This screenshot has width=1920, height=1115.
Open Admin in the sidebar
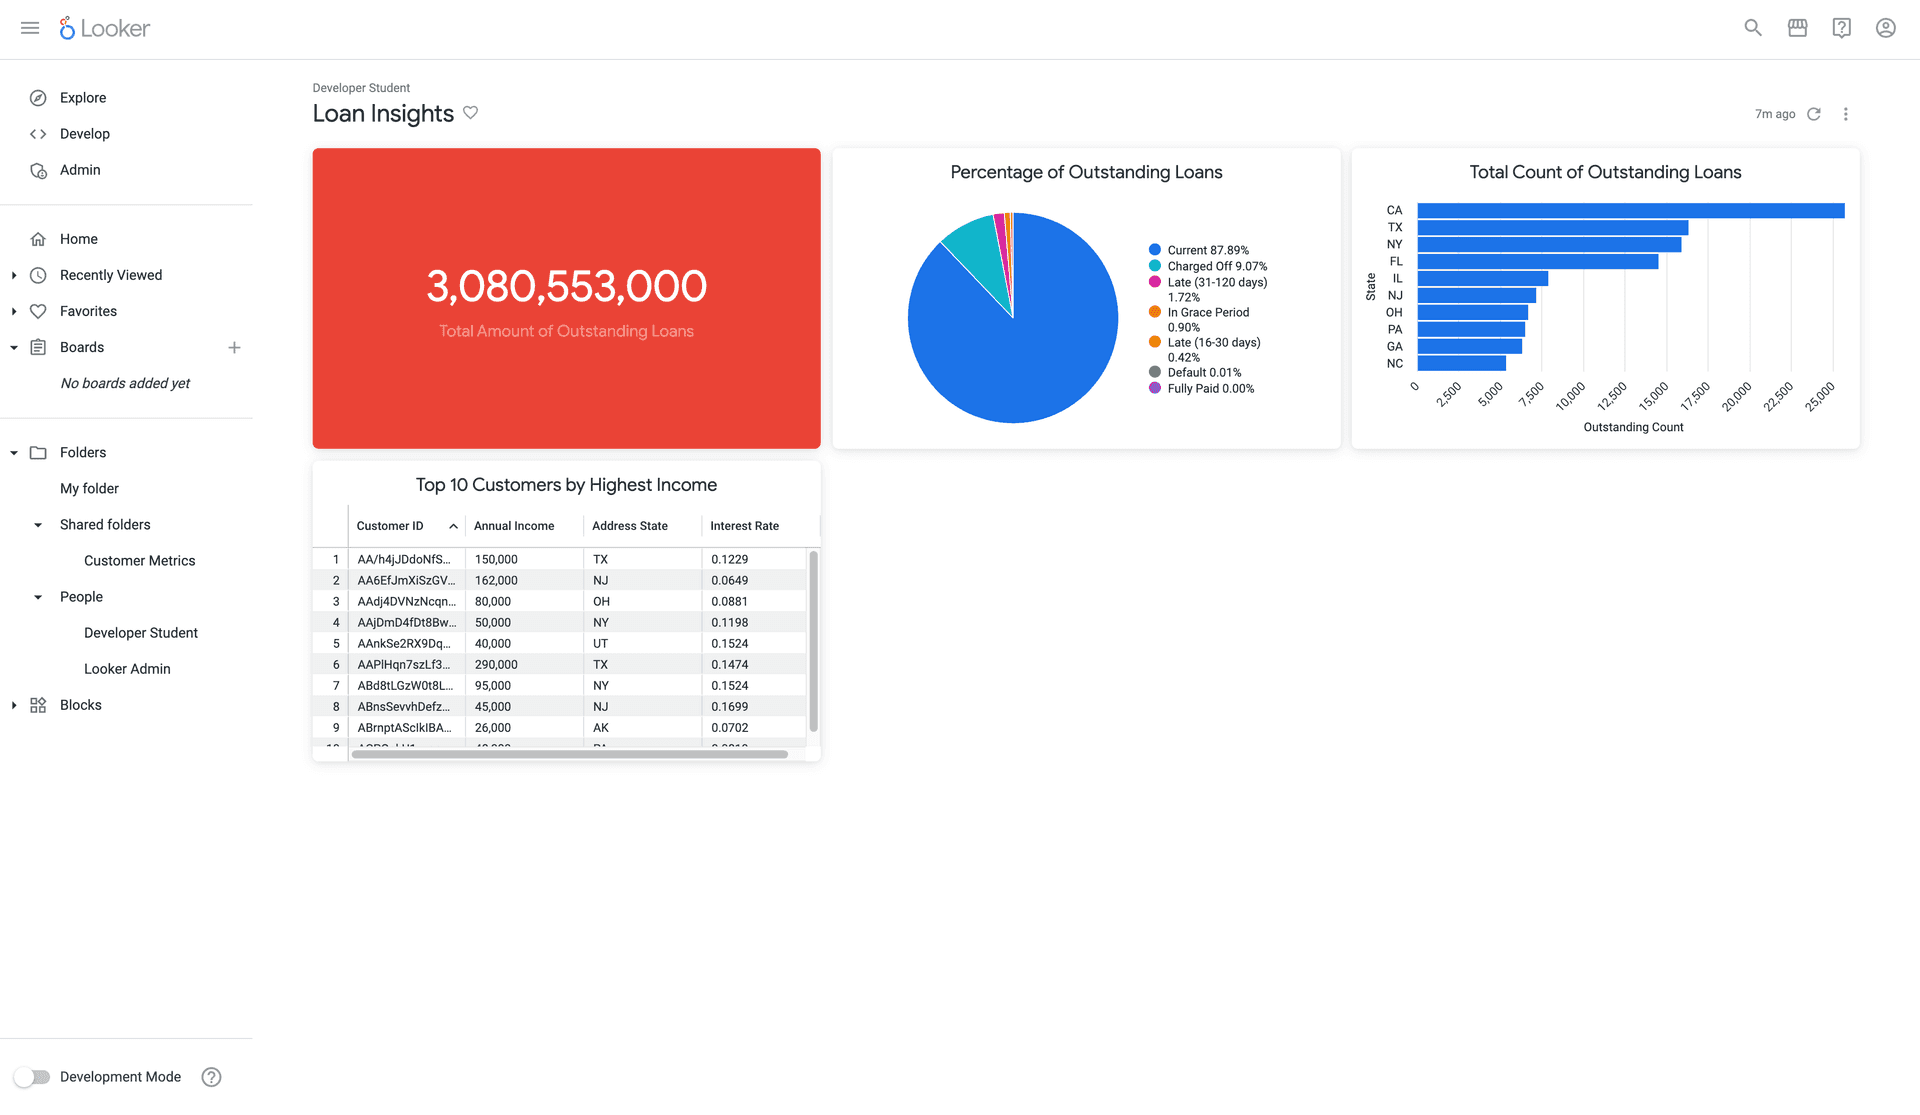[80, 170]
